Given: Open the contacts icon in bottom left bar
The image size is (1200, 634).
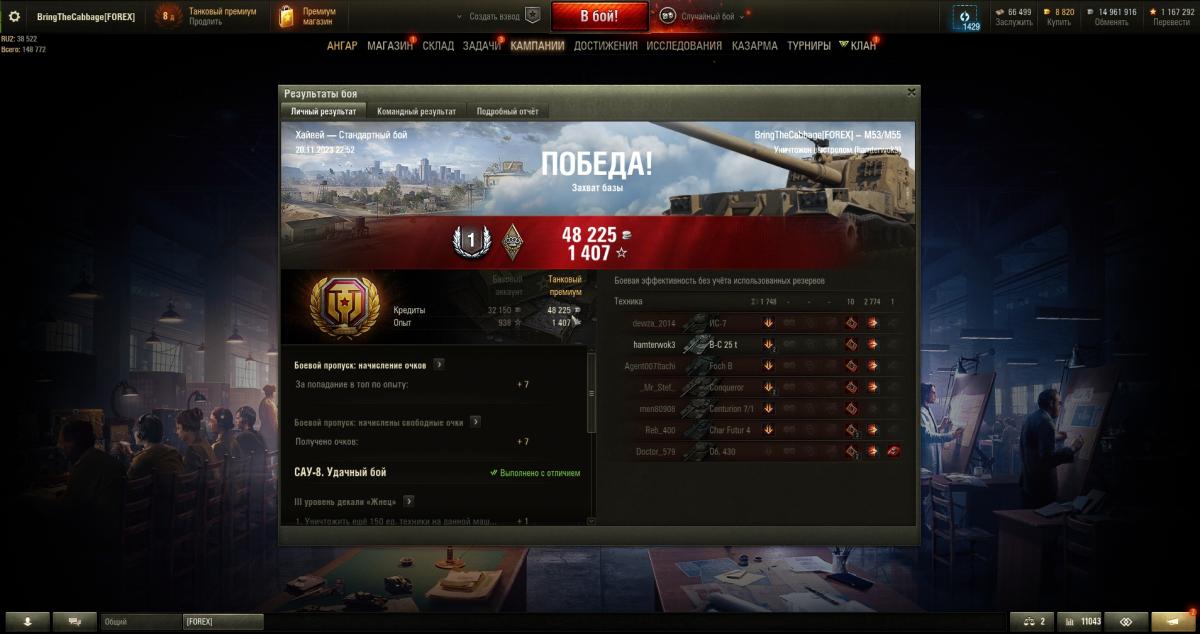Looking at the screenshot, I should pyautogui.click(x=75, y=621).
